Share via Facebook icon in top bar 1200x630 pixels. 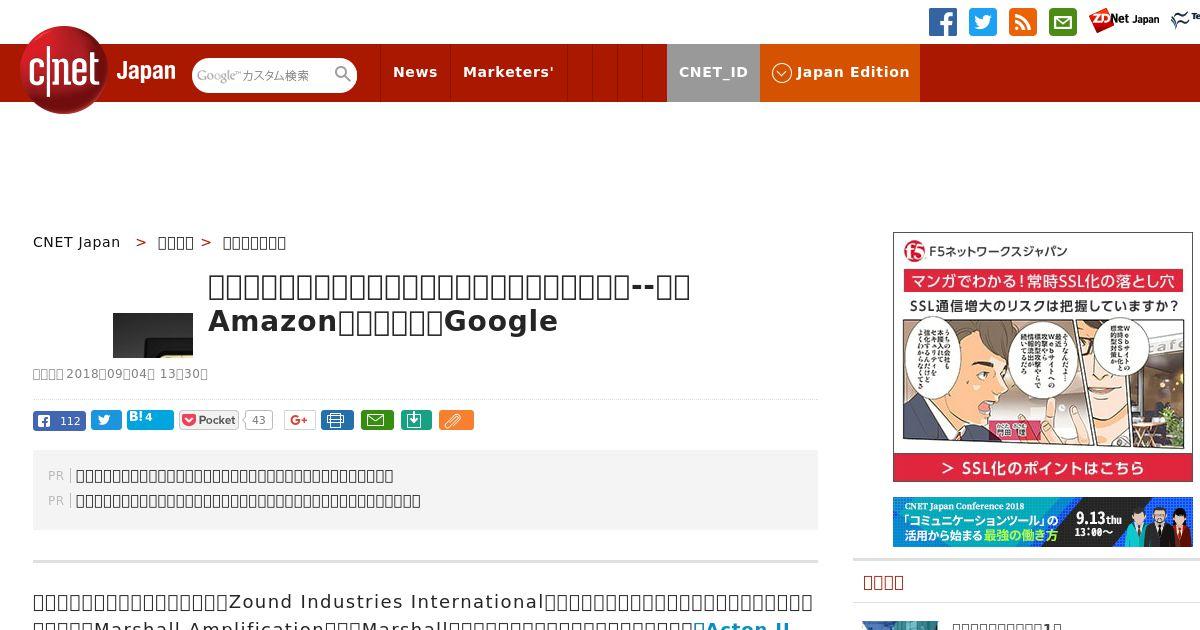tap(943, 22)
